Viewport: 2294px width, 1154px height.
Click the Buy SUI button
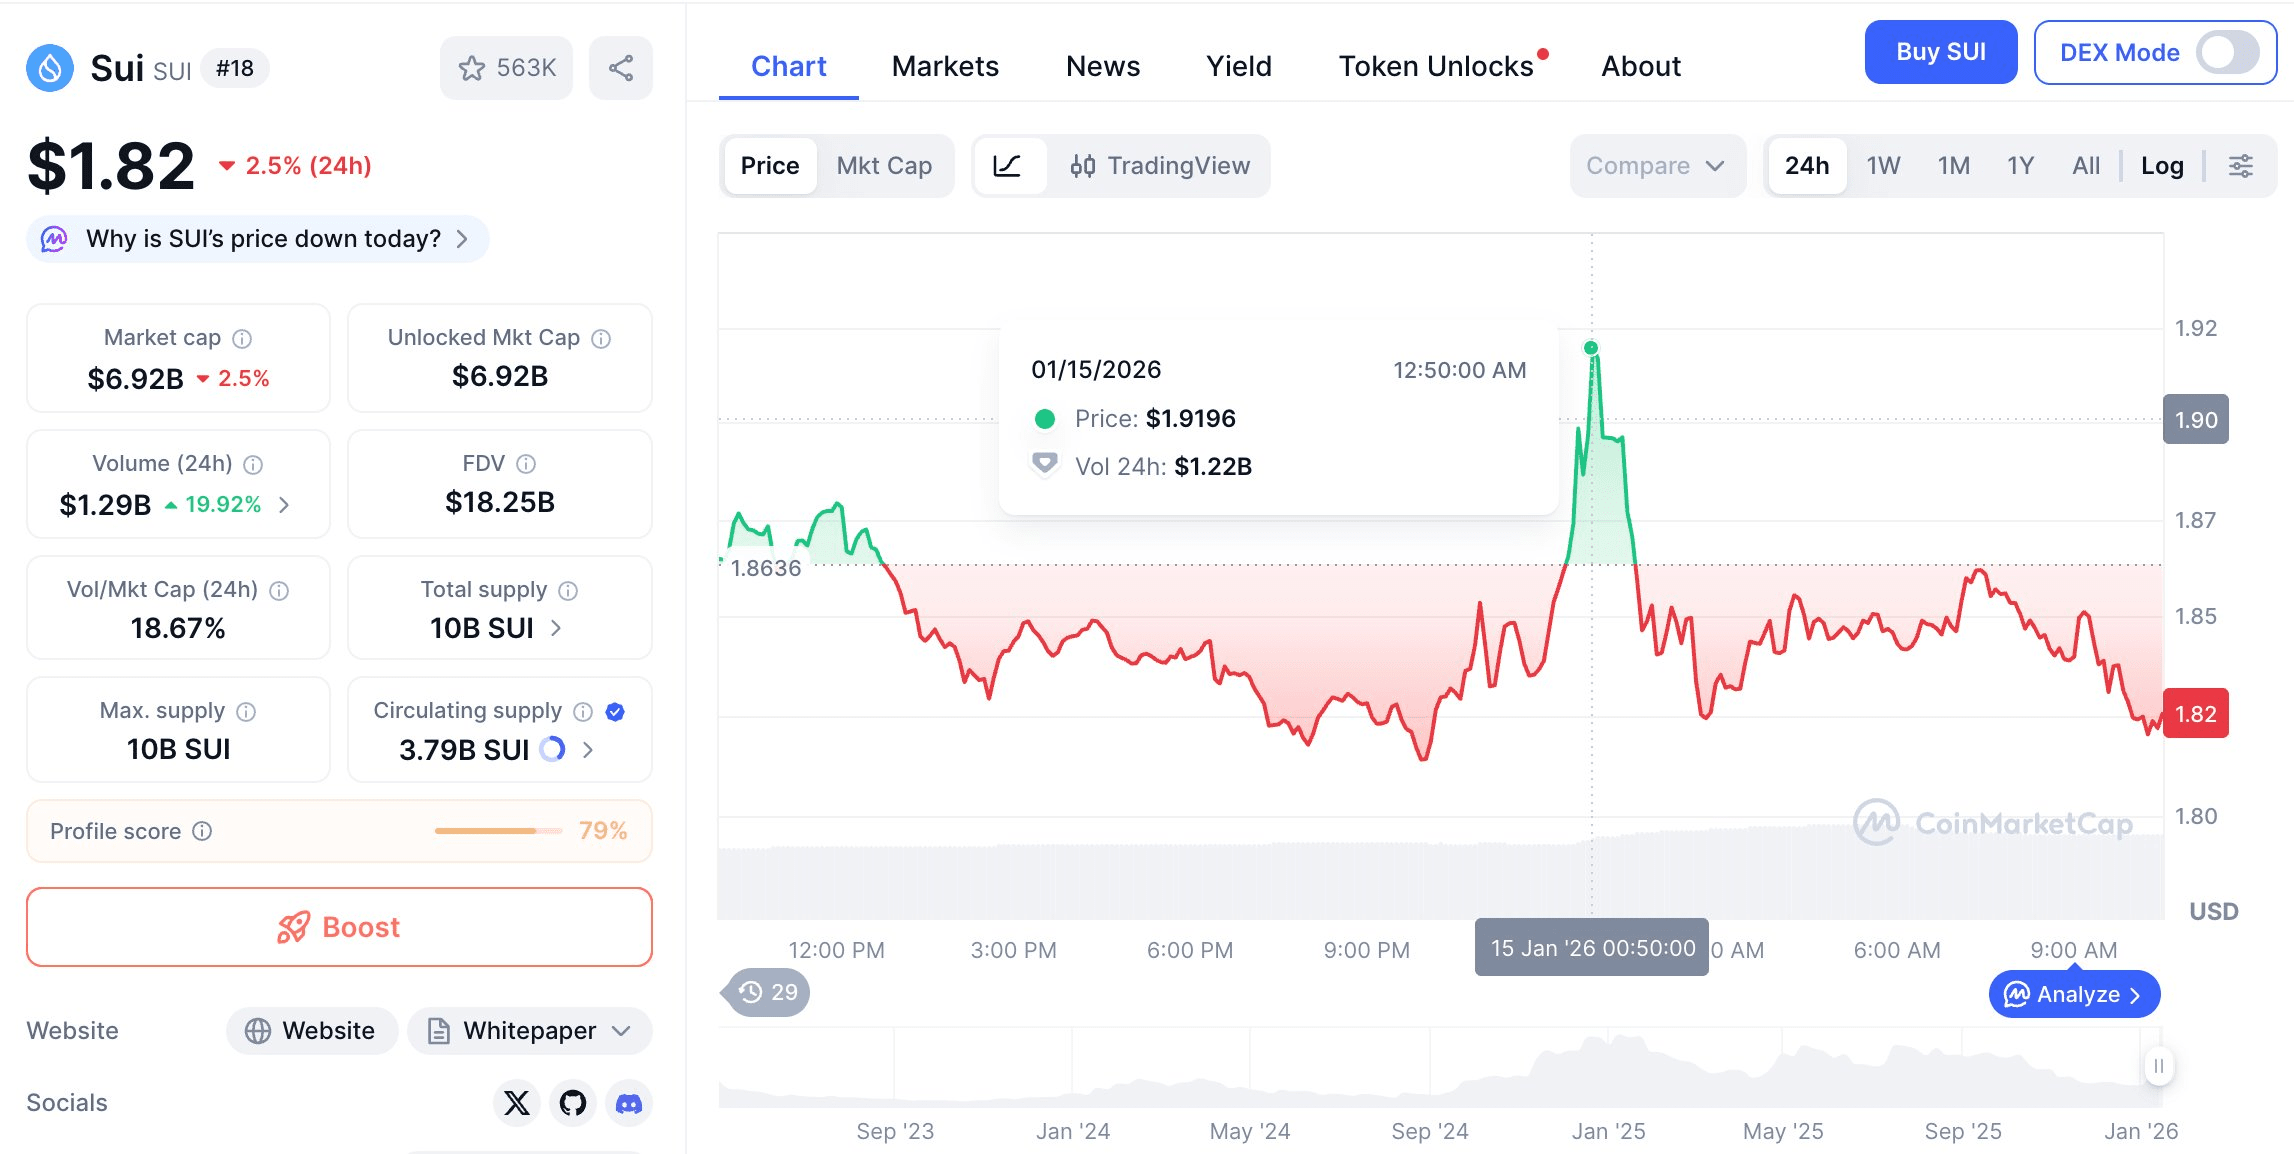(x=1940, y=52)
